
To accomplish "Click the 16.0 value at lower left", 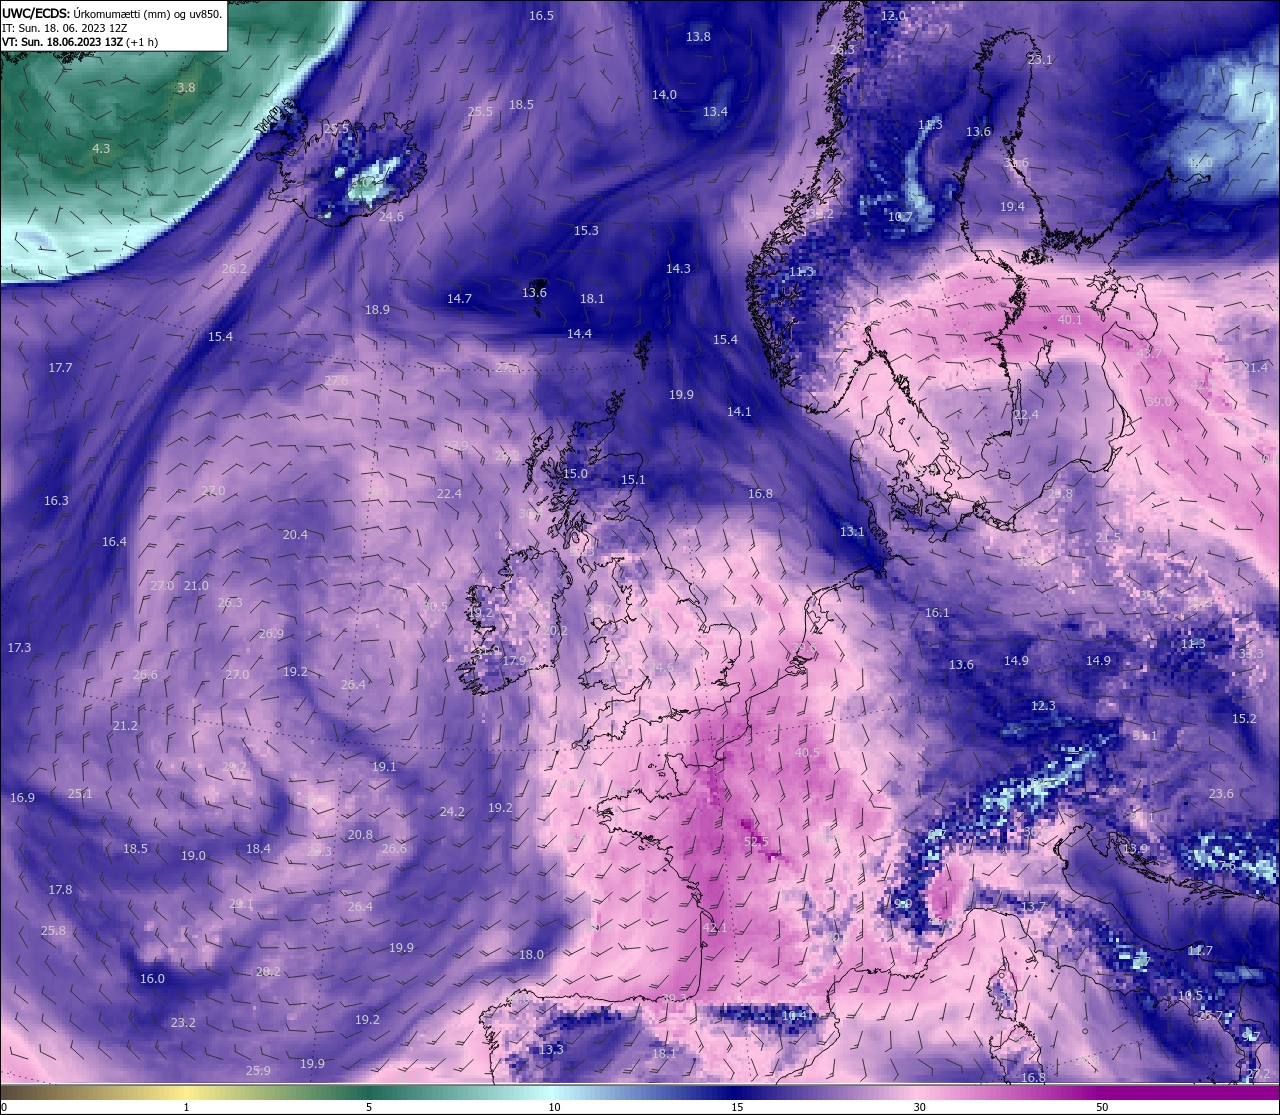I will point(152,978).
